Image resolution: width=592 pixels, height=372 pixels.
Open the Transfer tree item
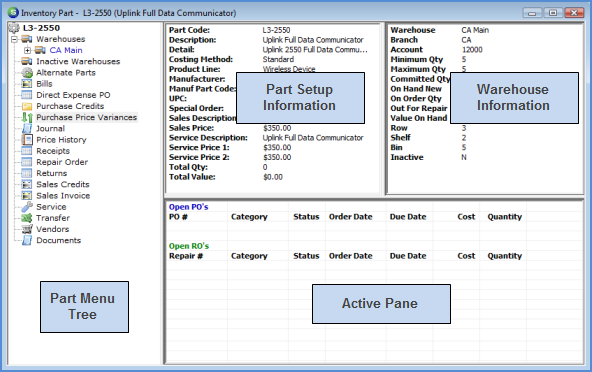[53, 218]
